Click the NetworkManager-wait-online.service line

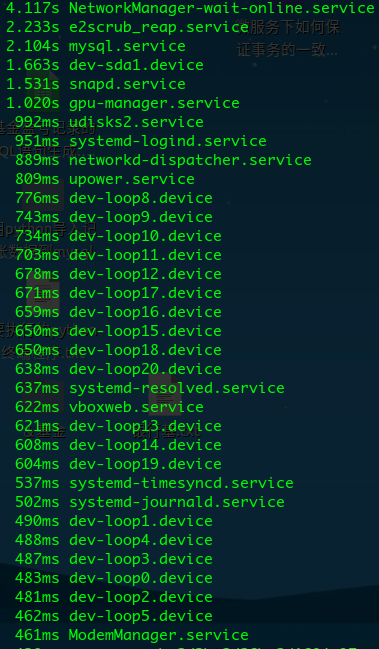(x=190, y=8)
